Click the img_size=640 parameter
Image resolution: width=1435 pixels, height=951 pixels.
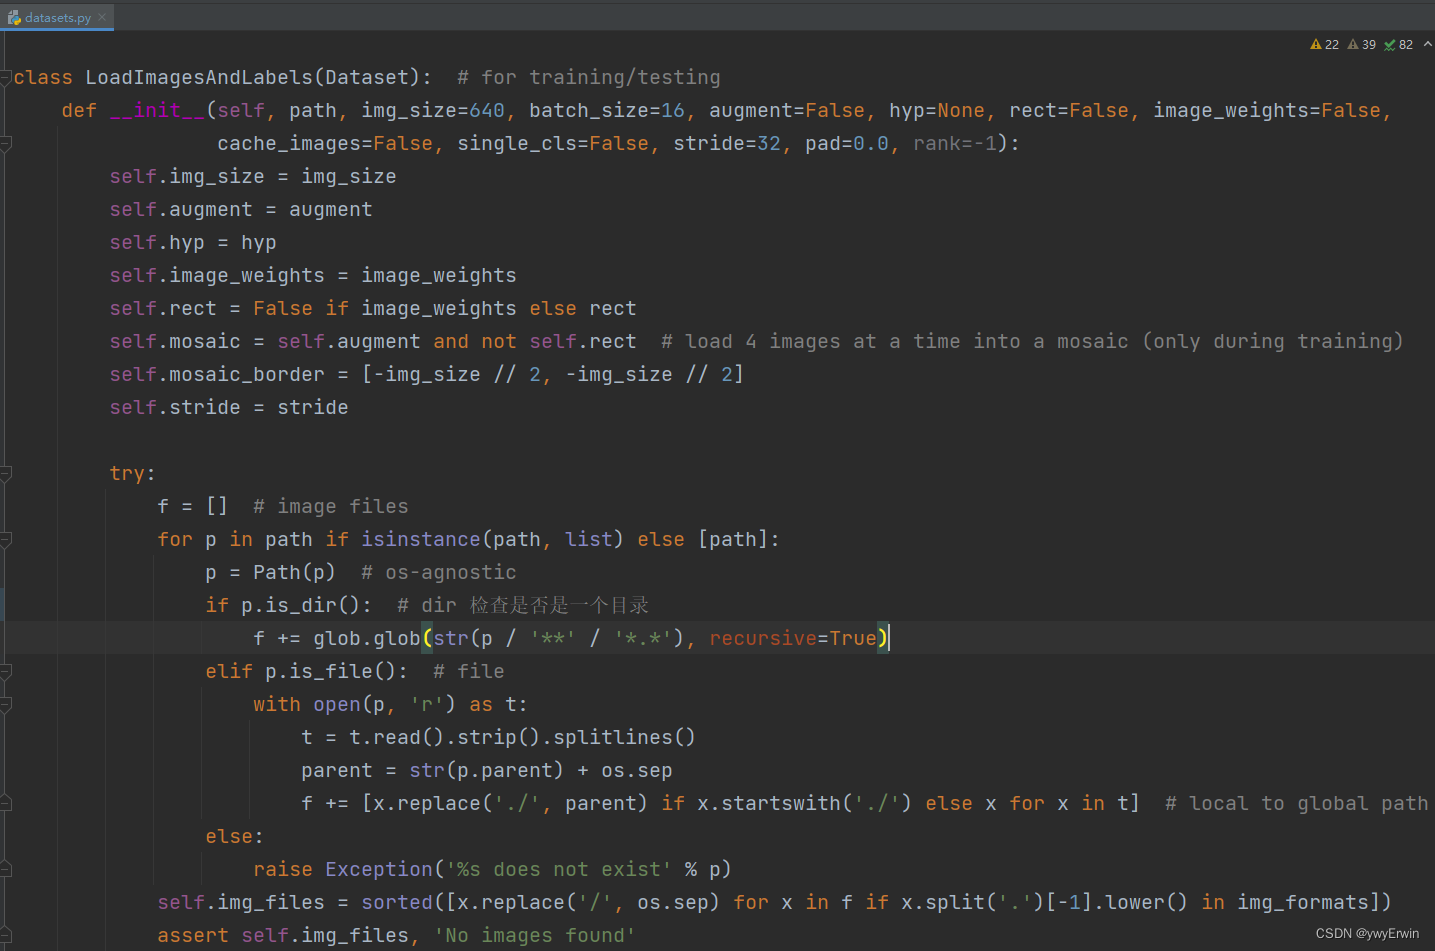pyautogui.click(x=433, y=111)
